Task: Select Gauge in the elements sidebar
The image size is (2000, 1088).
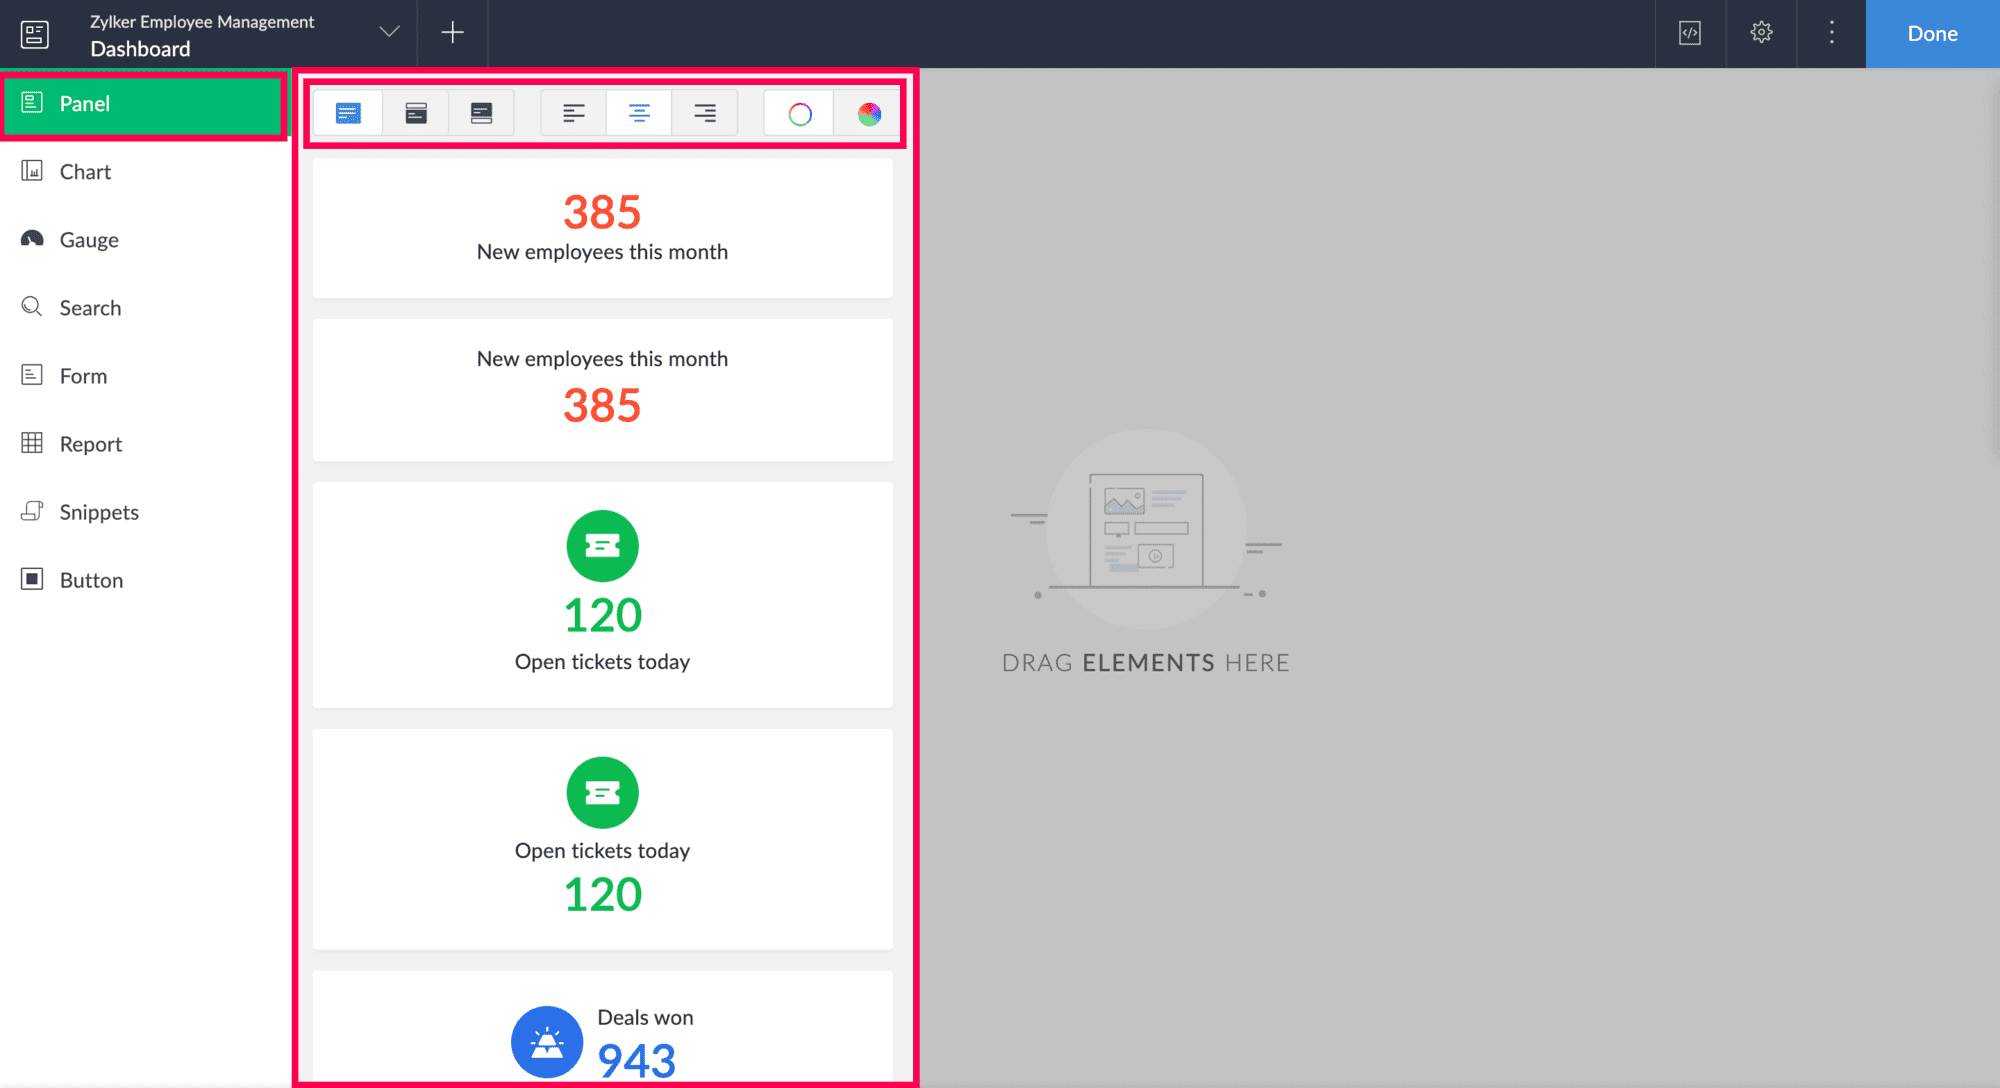Action: [x=88, y=240]
